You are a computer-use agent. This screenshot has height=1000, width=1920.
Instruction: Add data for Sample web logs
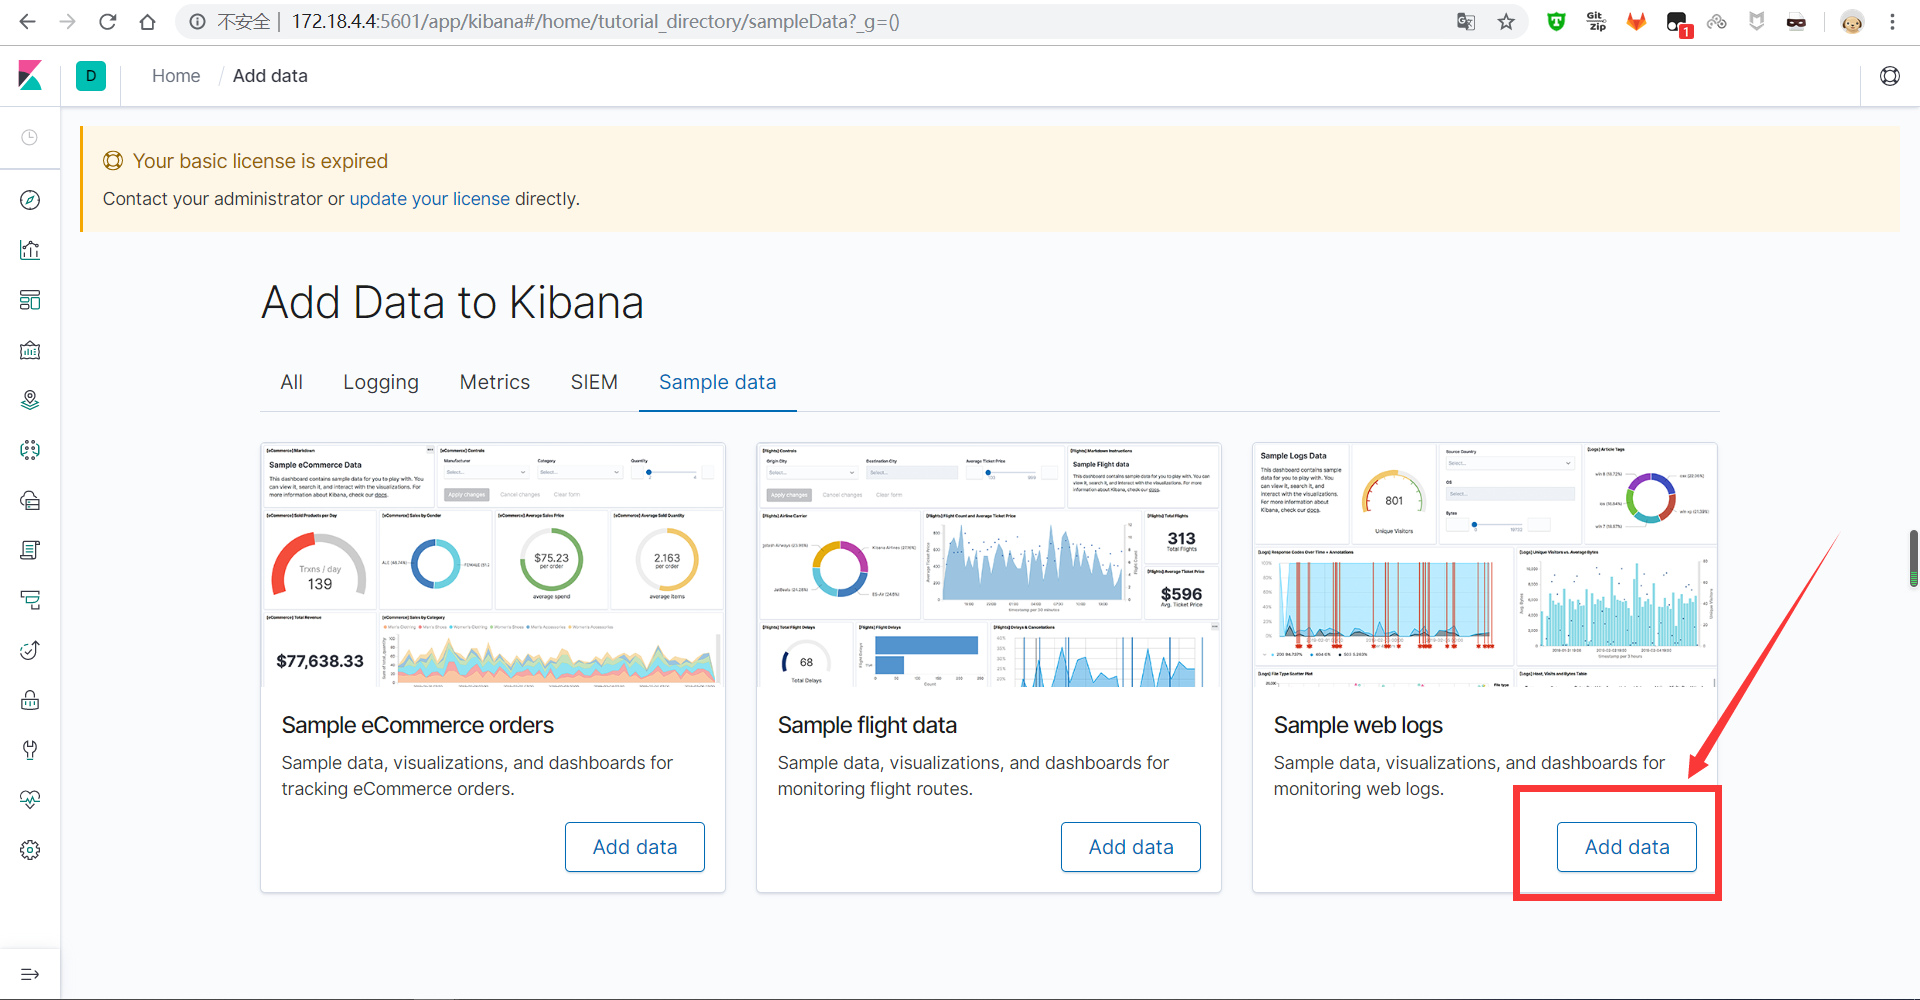1627,847
